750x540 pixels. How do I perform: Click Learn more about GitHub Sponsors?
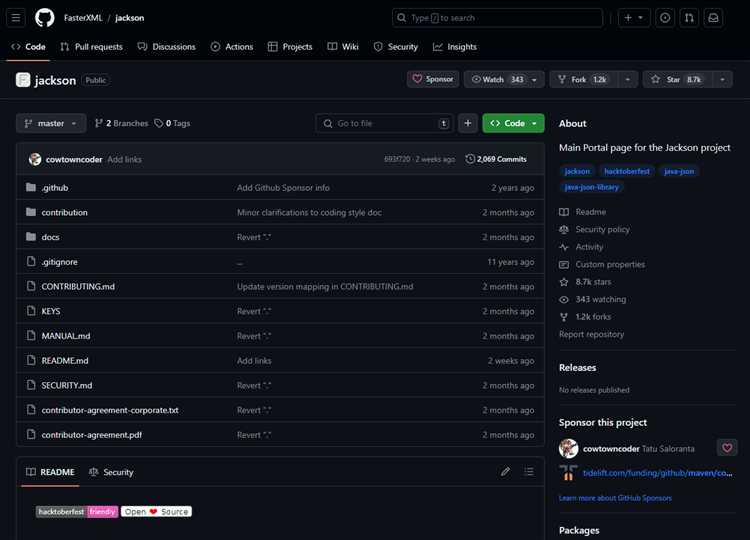[615, 498]
